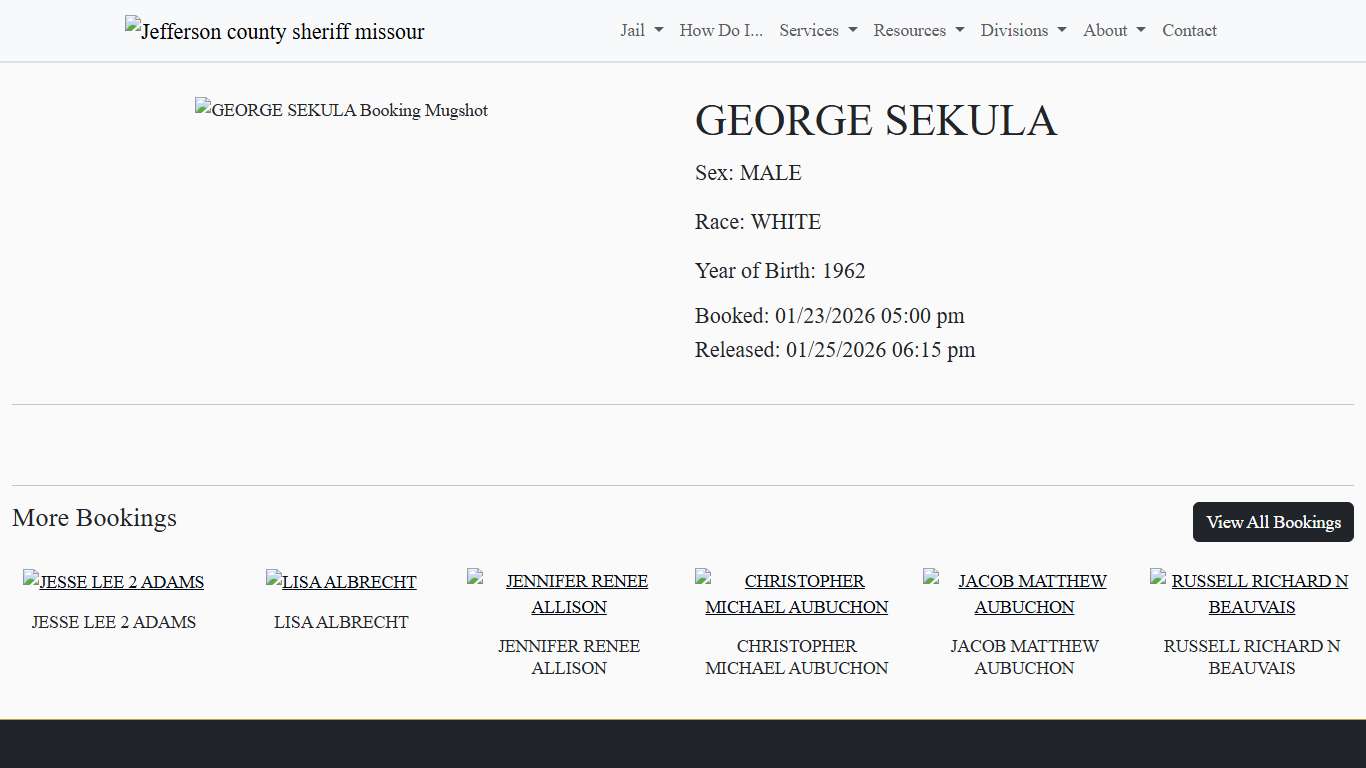Click the Jefferson County Sheriff logo
This screenshot has height=768, width=1366.
273,30
